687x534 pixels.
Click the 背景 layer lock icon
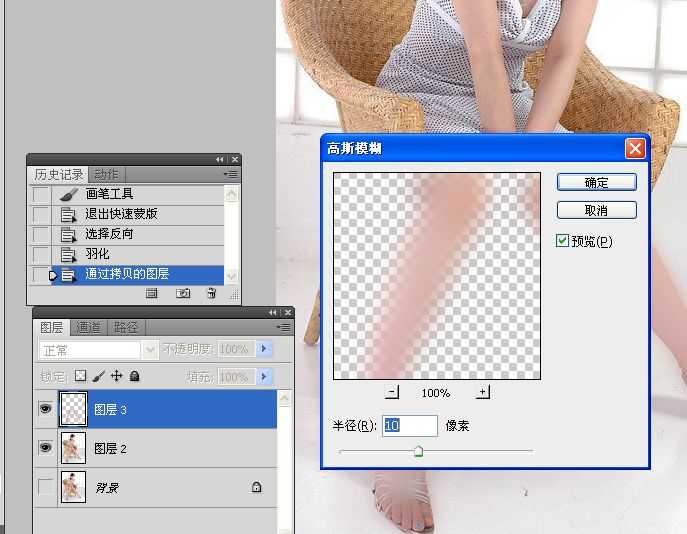(x=256, y=487)
